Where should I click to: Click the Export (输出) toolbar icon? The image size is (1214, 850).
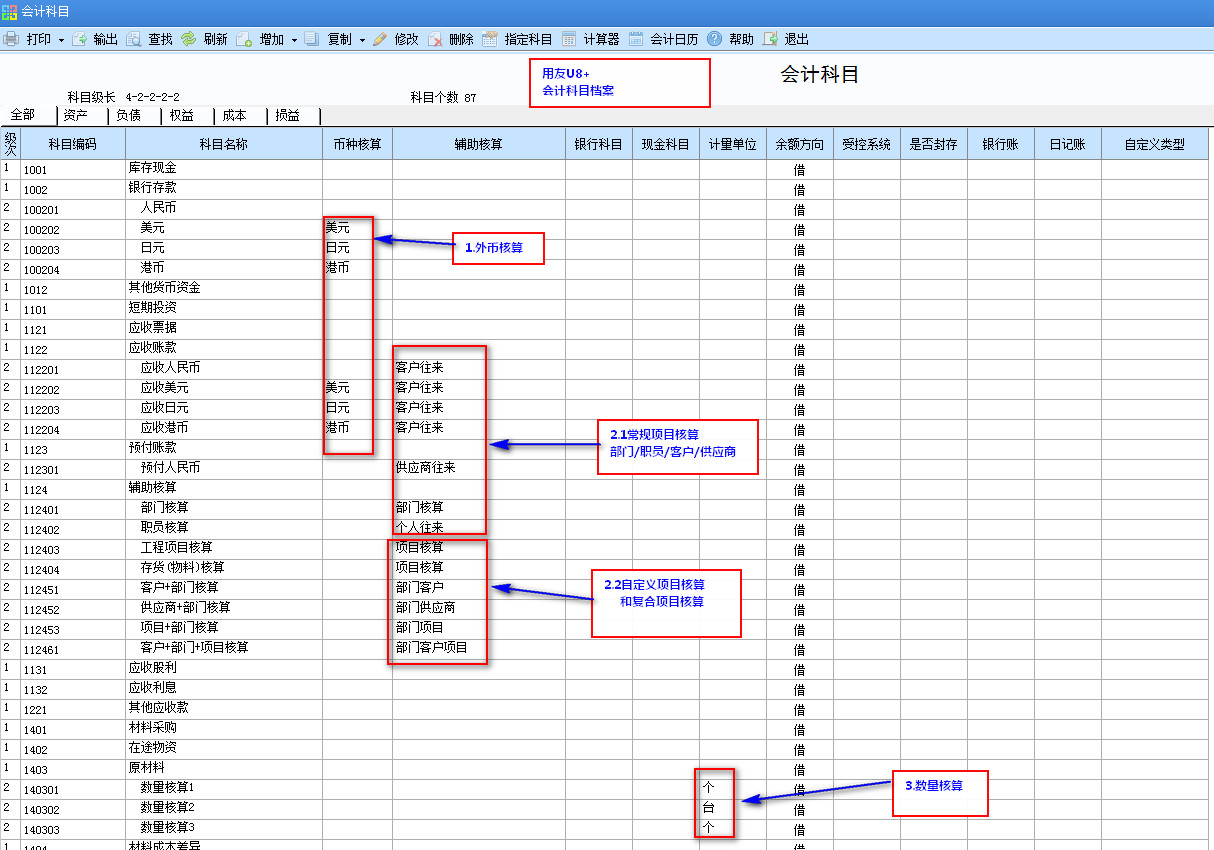79,39
